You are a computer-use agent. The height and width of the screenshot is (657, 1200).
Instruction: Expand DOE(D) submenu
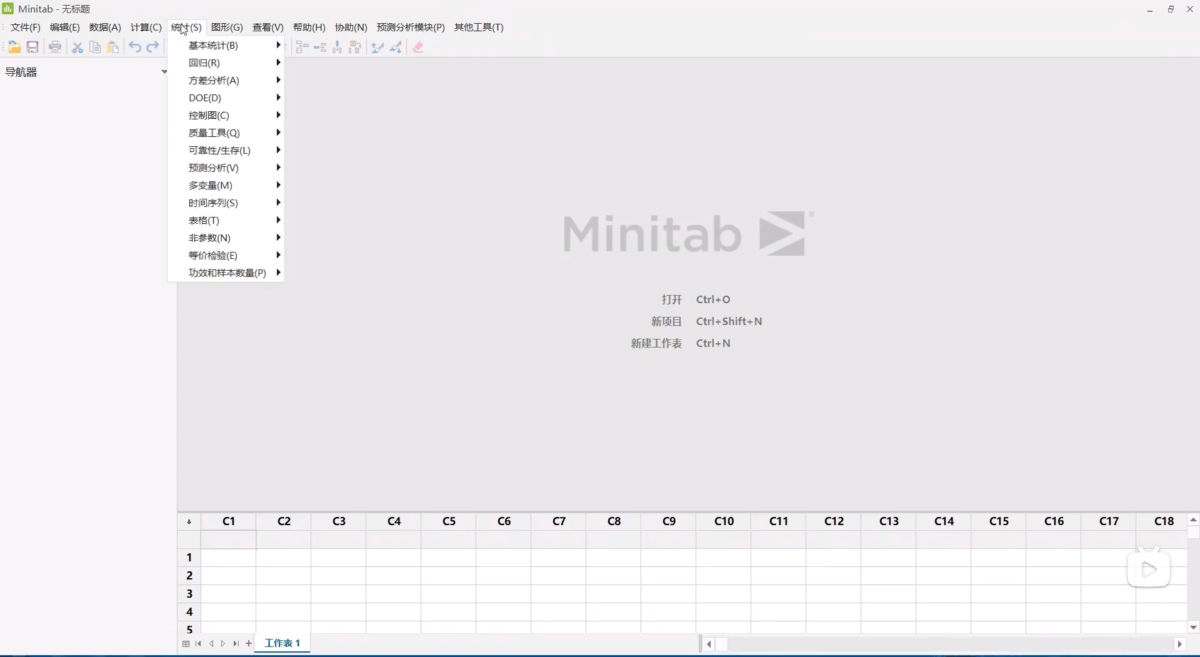tap(226, 98)
